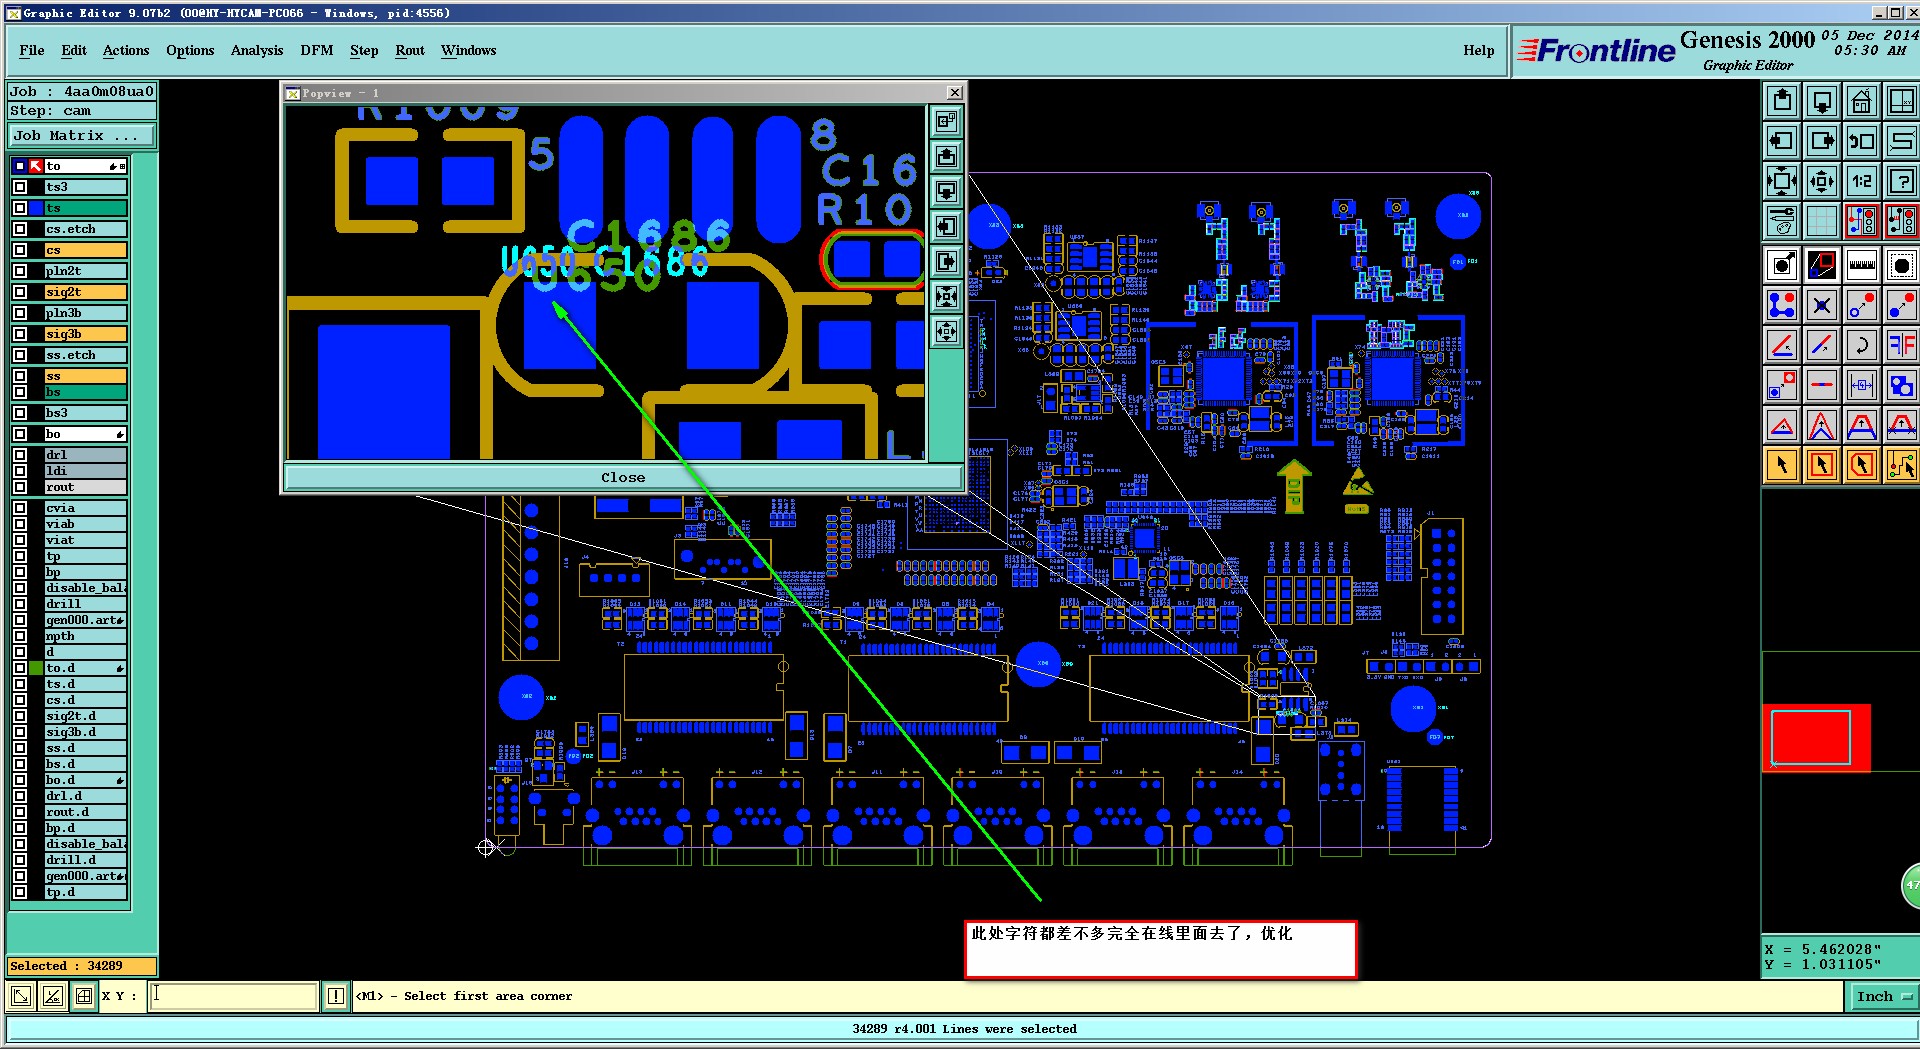The height and width of the screenshot is (1049, 1920).
Task: Open the Analysis menu
Action: [x=257, y=51]
